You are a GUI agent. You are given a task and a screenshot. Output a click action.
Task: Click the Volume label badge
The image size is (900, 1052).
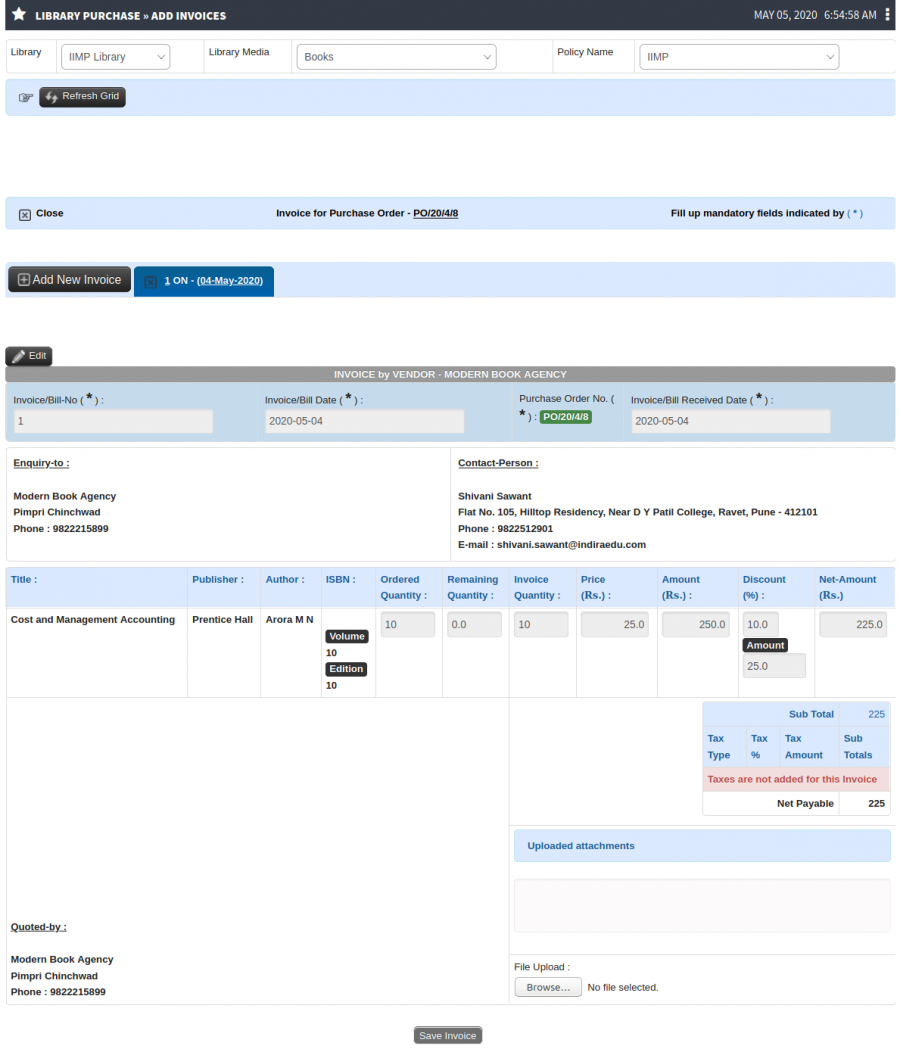[347, 636]
